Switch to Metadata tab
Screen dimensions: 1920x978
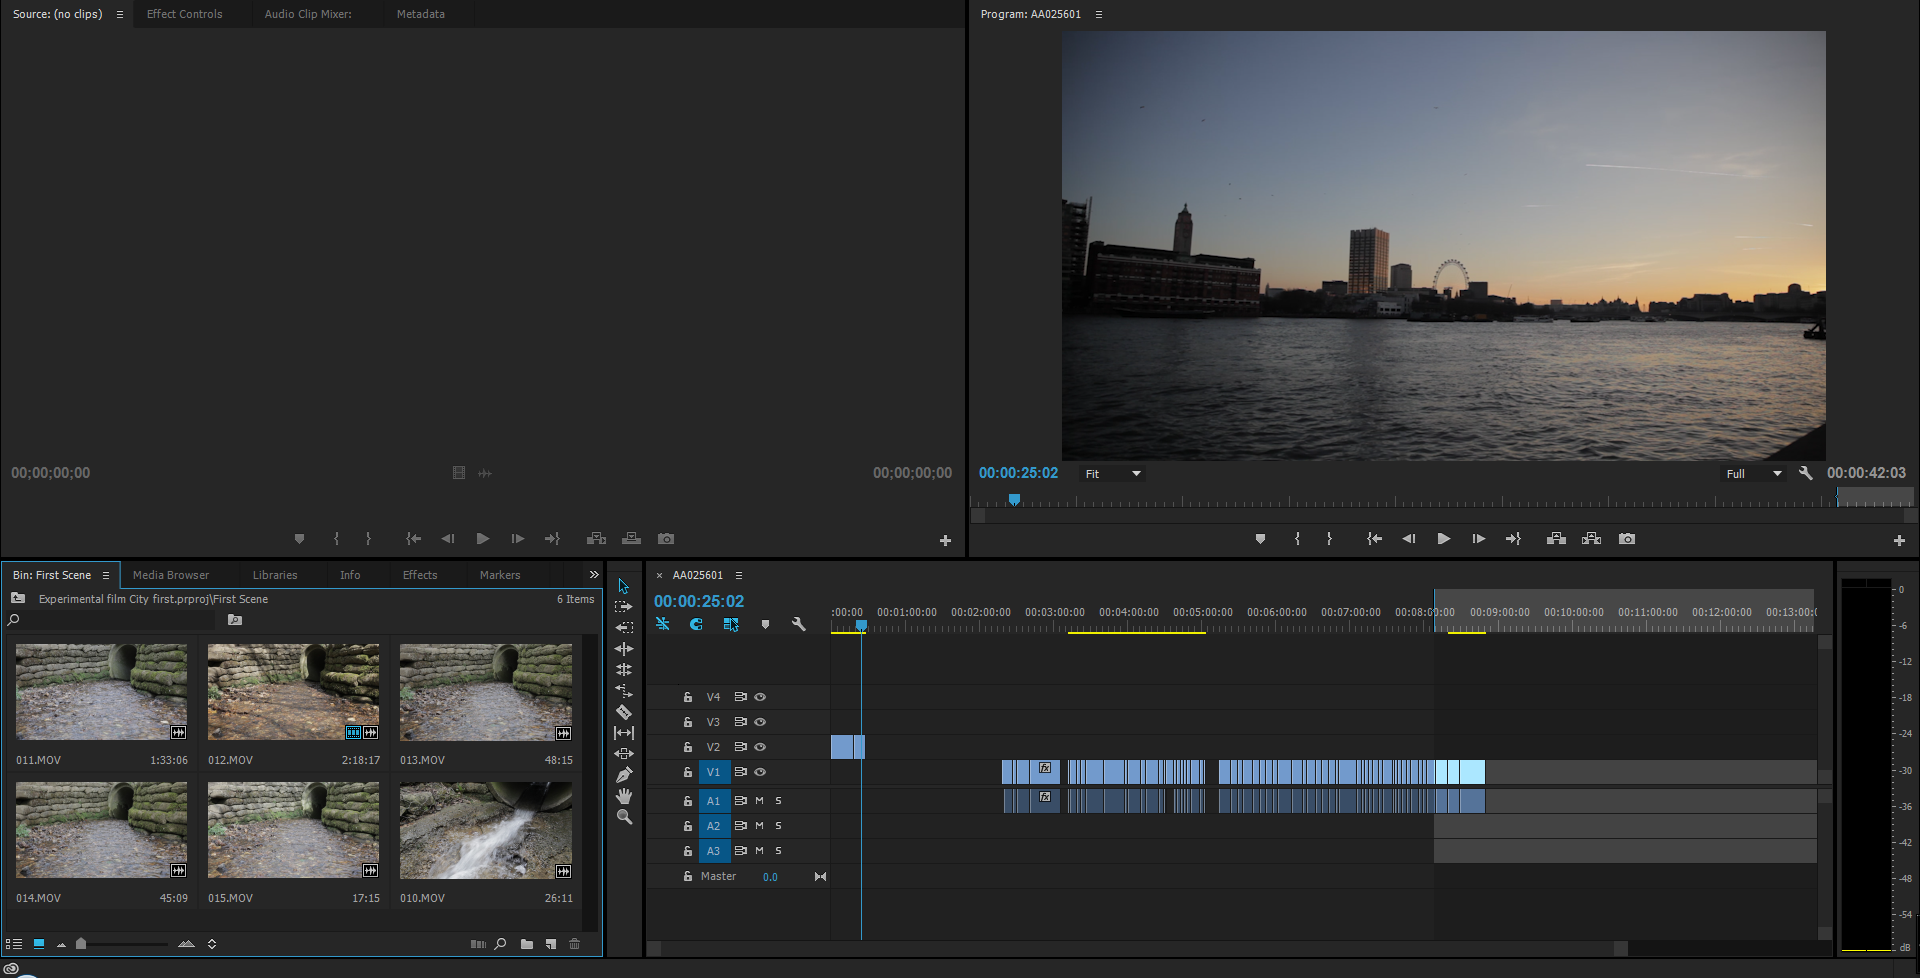click(x=421, y=14)
